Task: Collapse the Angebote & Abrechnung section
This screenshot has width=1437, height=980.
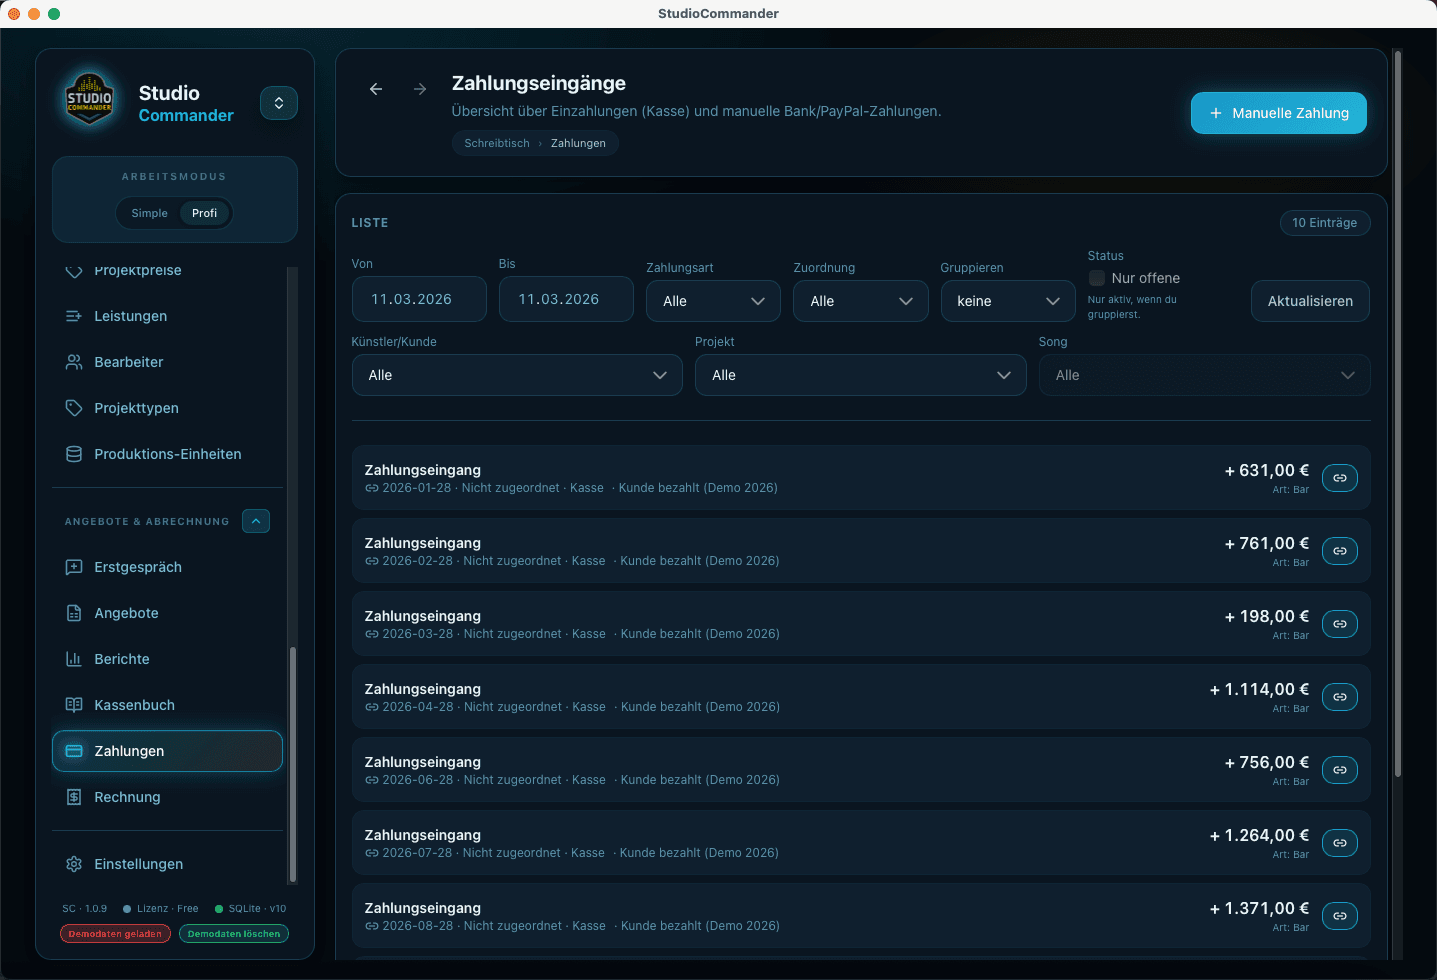Action: 256,521
